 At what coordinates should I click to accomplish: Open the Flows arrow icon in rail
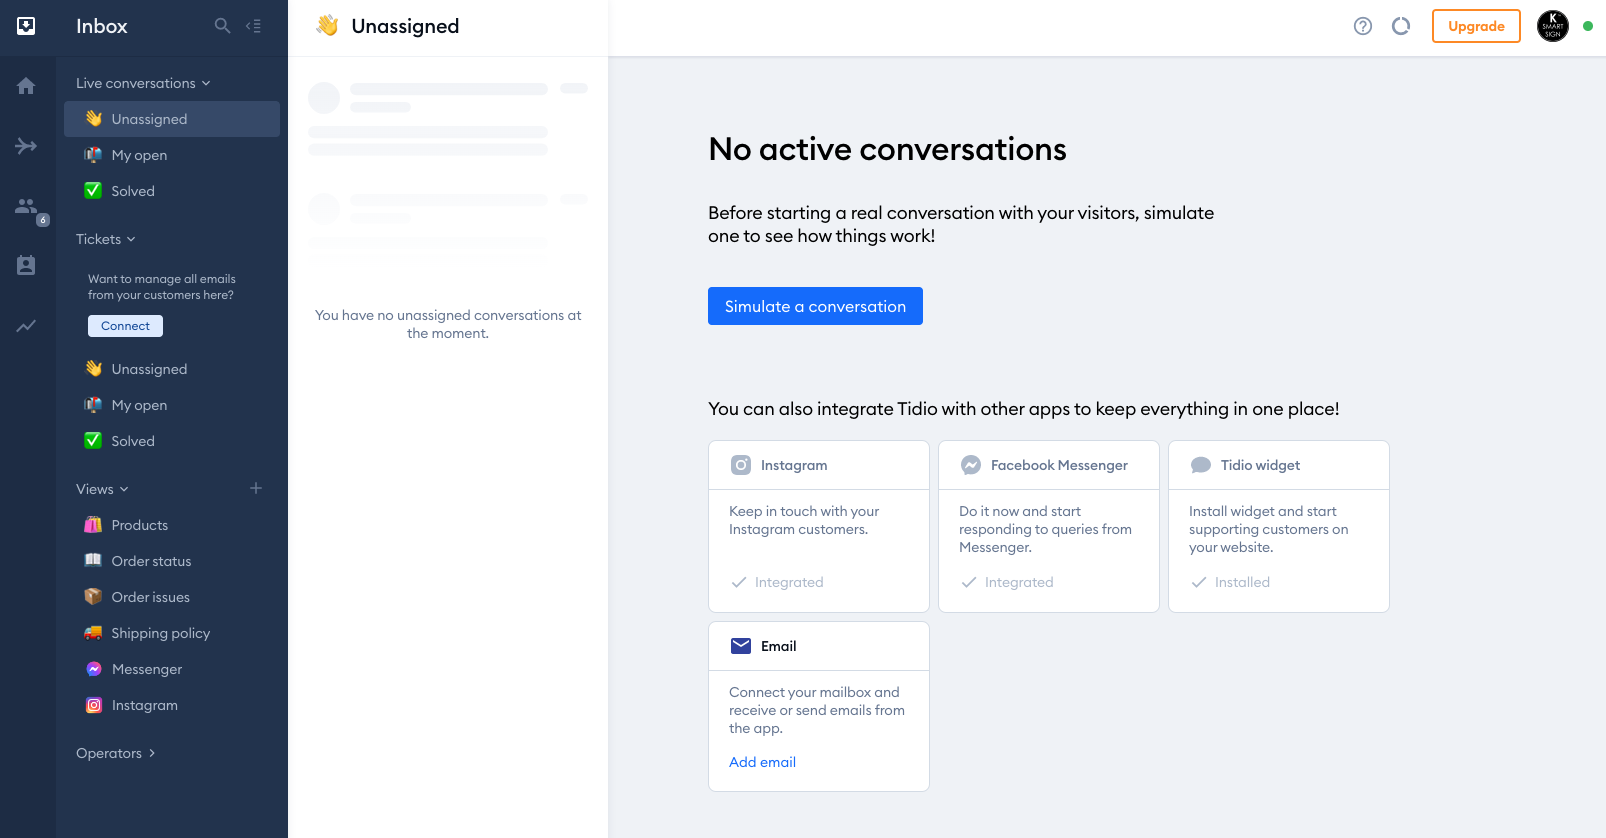26,146
